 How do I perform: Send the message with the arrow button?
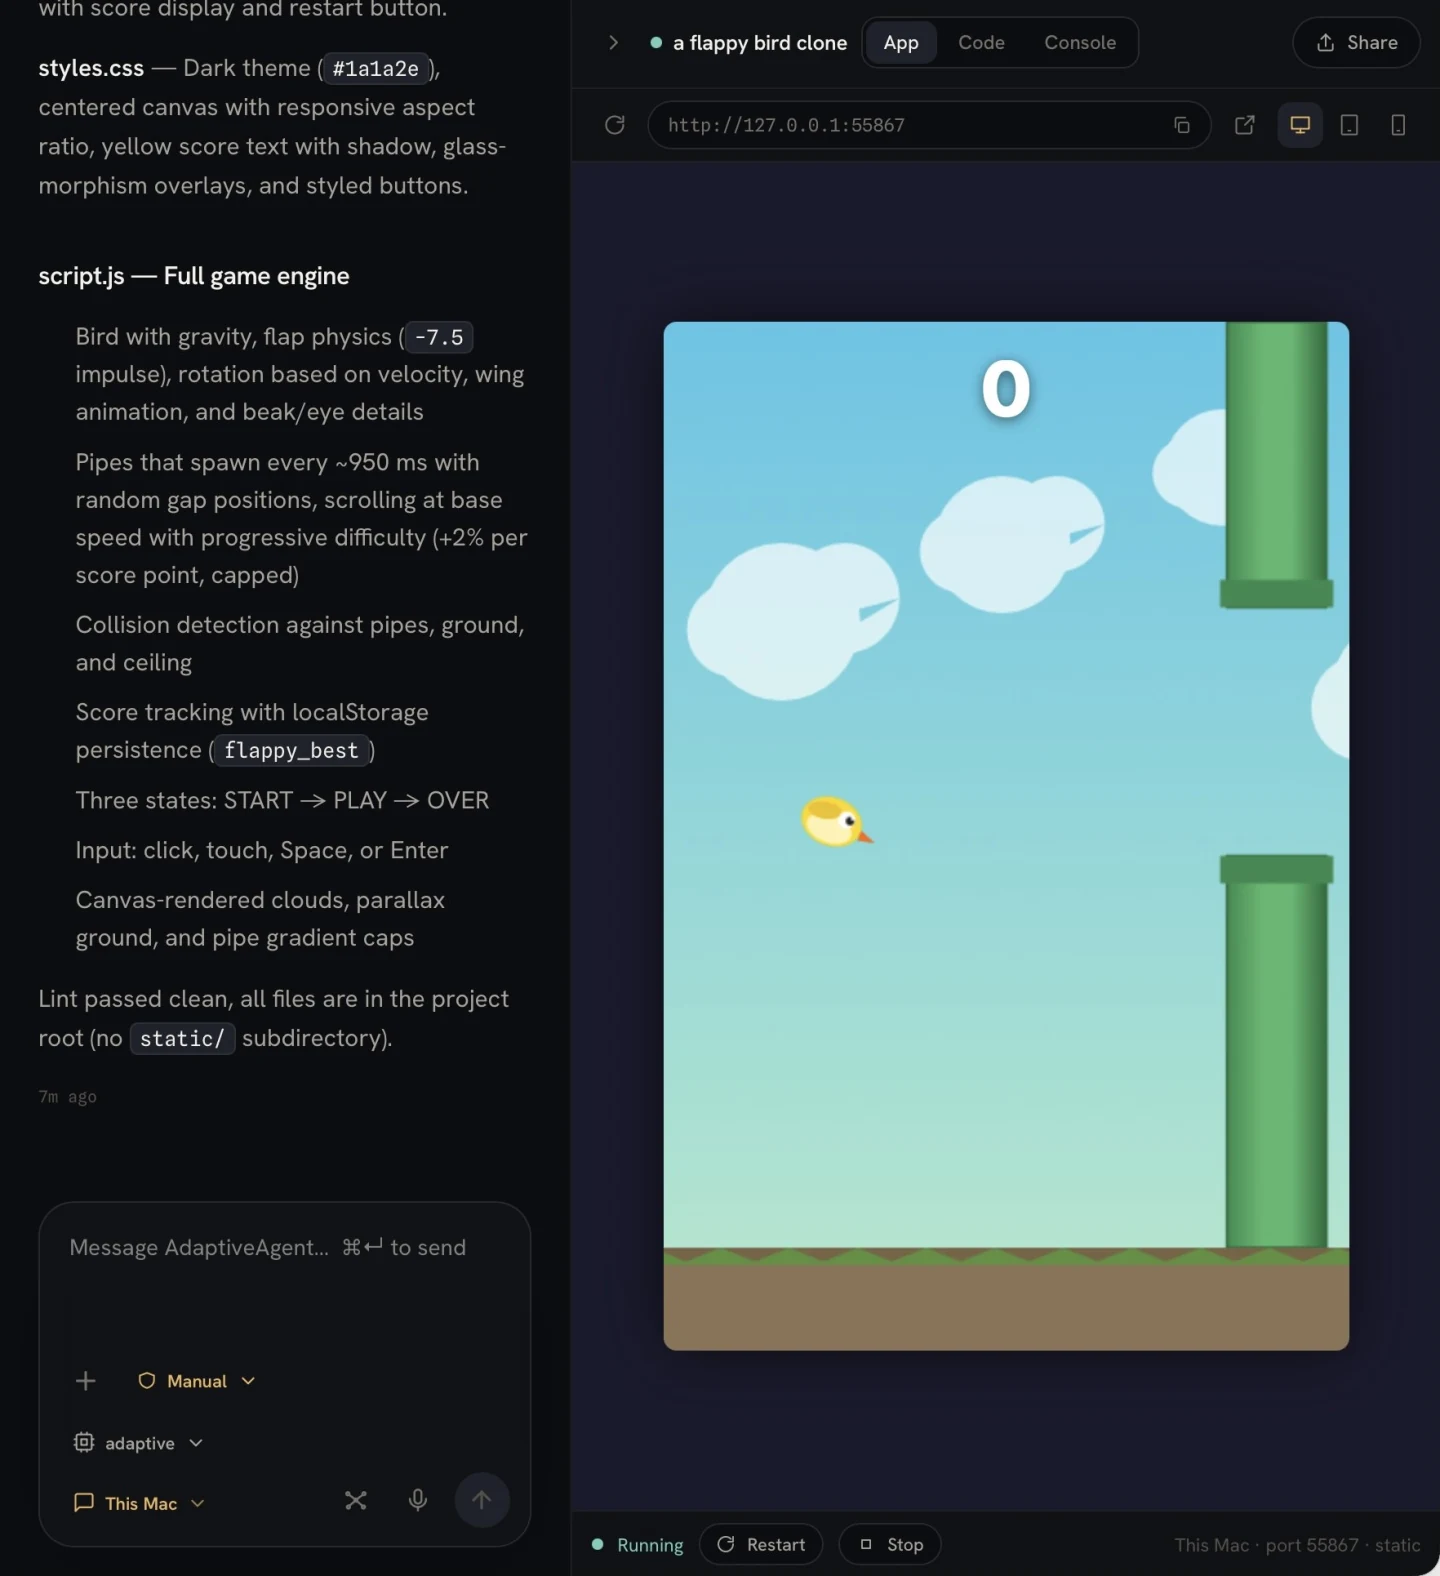point(482,1500)
